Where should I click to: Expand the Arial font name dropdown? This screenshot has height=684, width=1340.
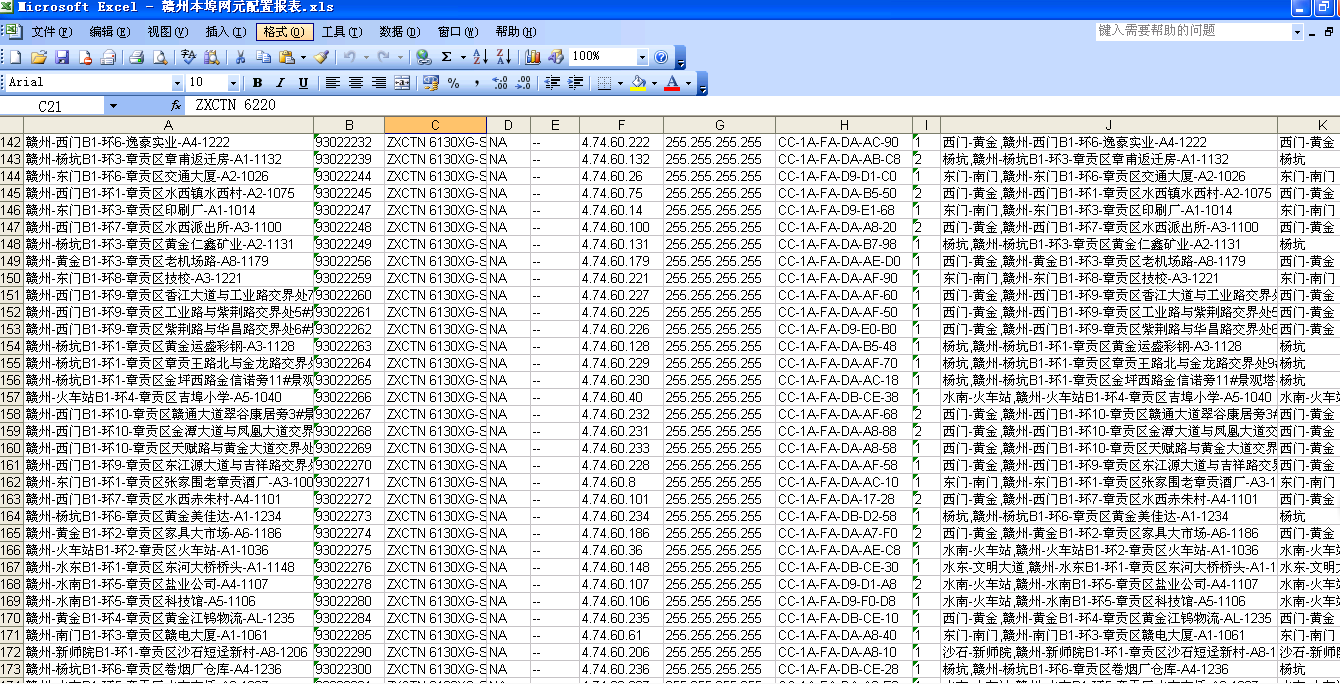pyautogui.click(x=177, y=82)
